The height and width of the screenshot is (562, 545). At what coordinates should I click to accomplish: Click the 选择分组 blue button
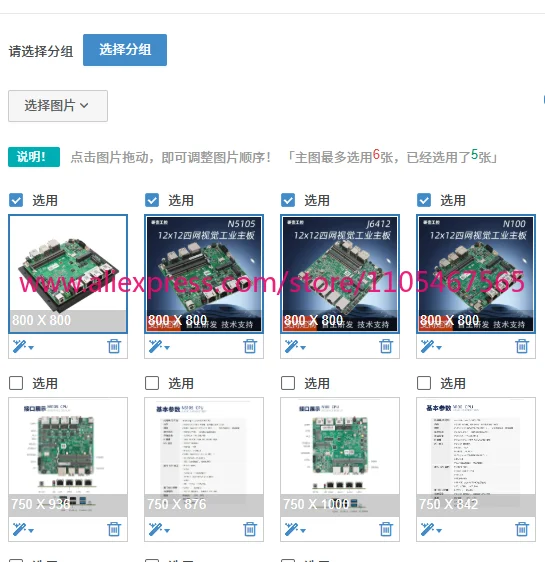click(x=125, y=50)
